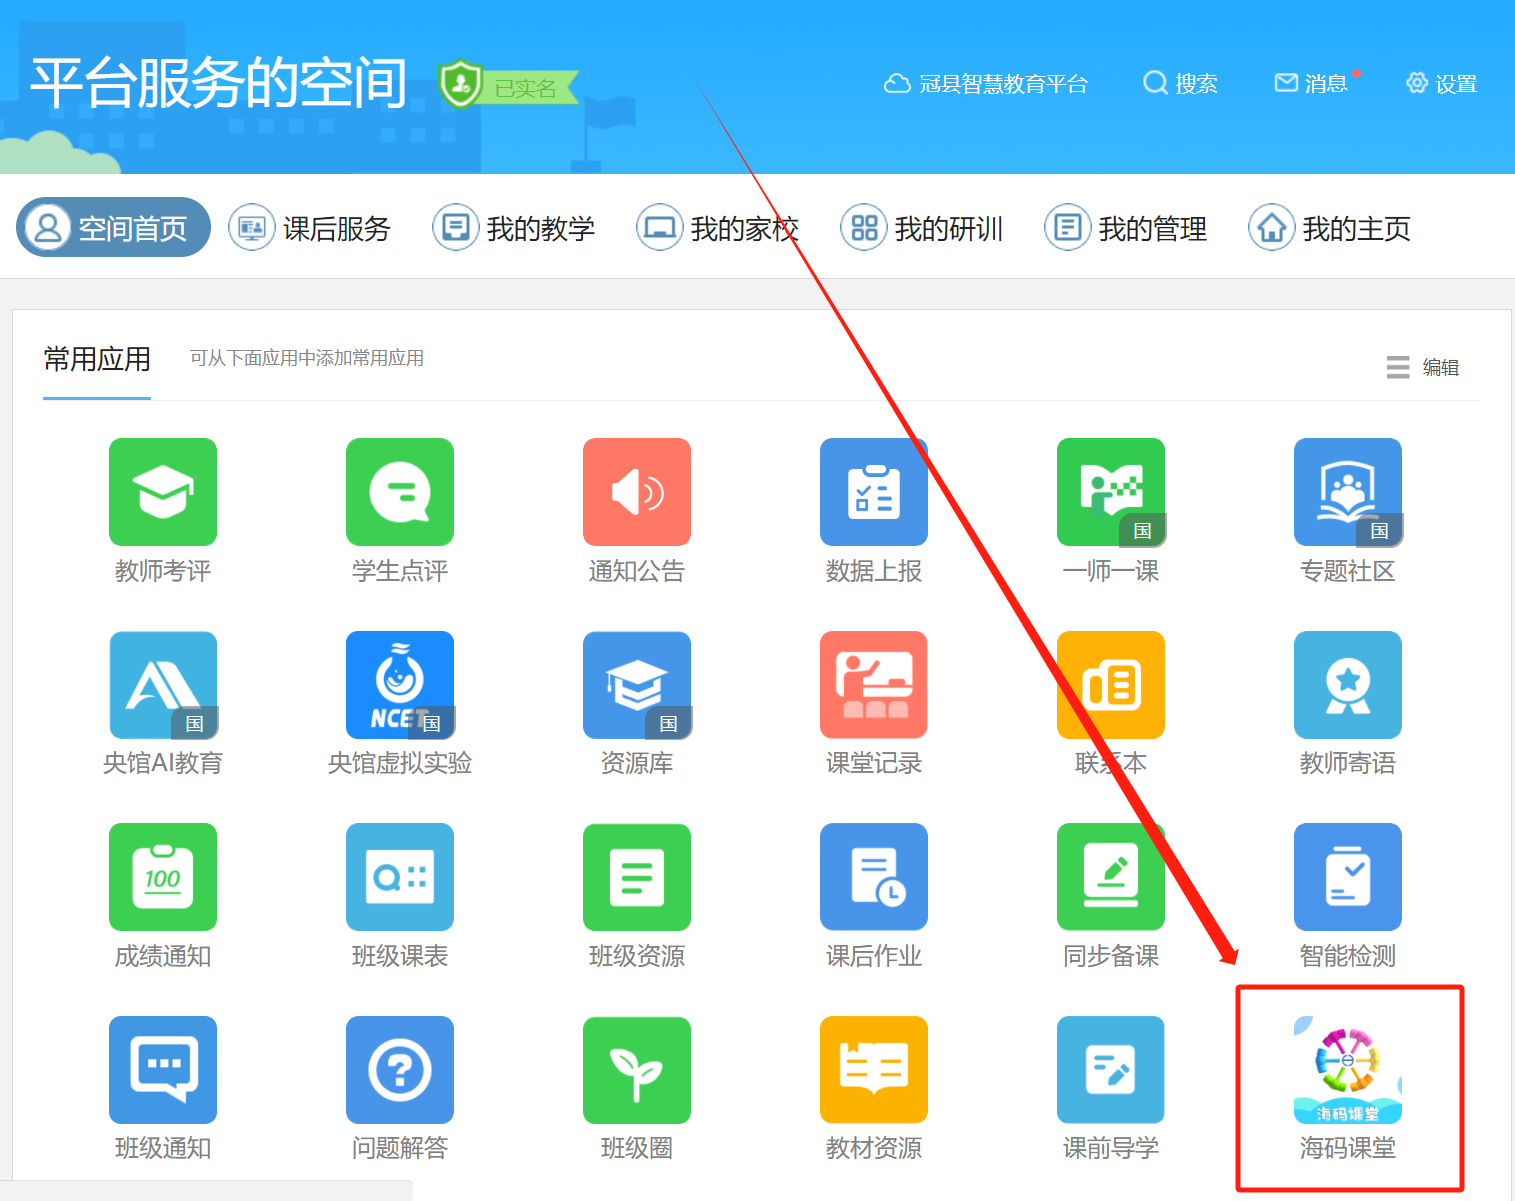Image resolution: width=1515 pixels, height=1201 pixels.
Task: Switch to the 课后服务 tab
Action: 311,228
